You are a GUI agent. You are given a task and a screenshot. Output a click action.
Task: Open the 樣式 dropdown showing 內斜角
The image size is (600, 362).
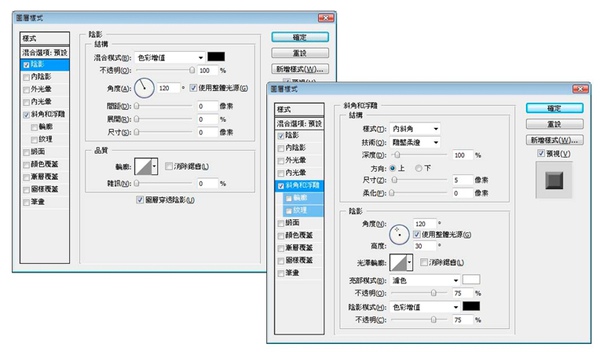click(x=414, y=129)
